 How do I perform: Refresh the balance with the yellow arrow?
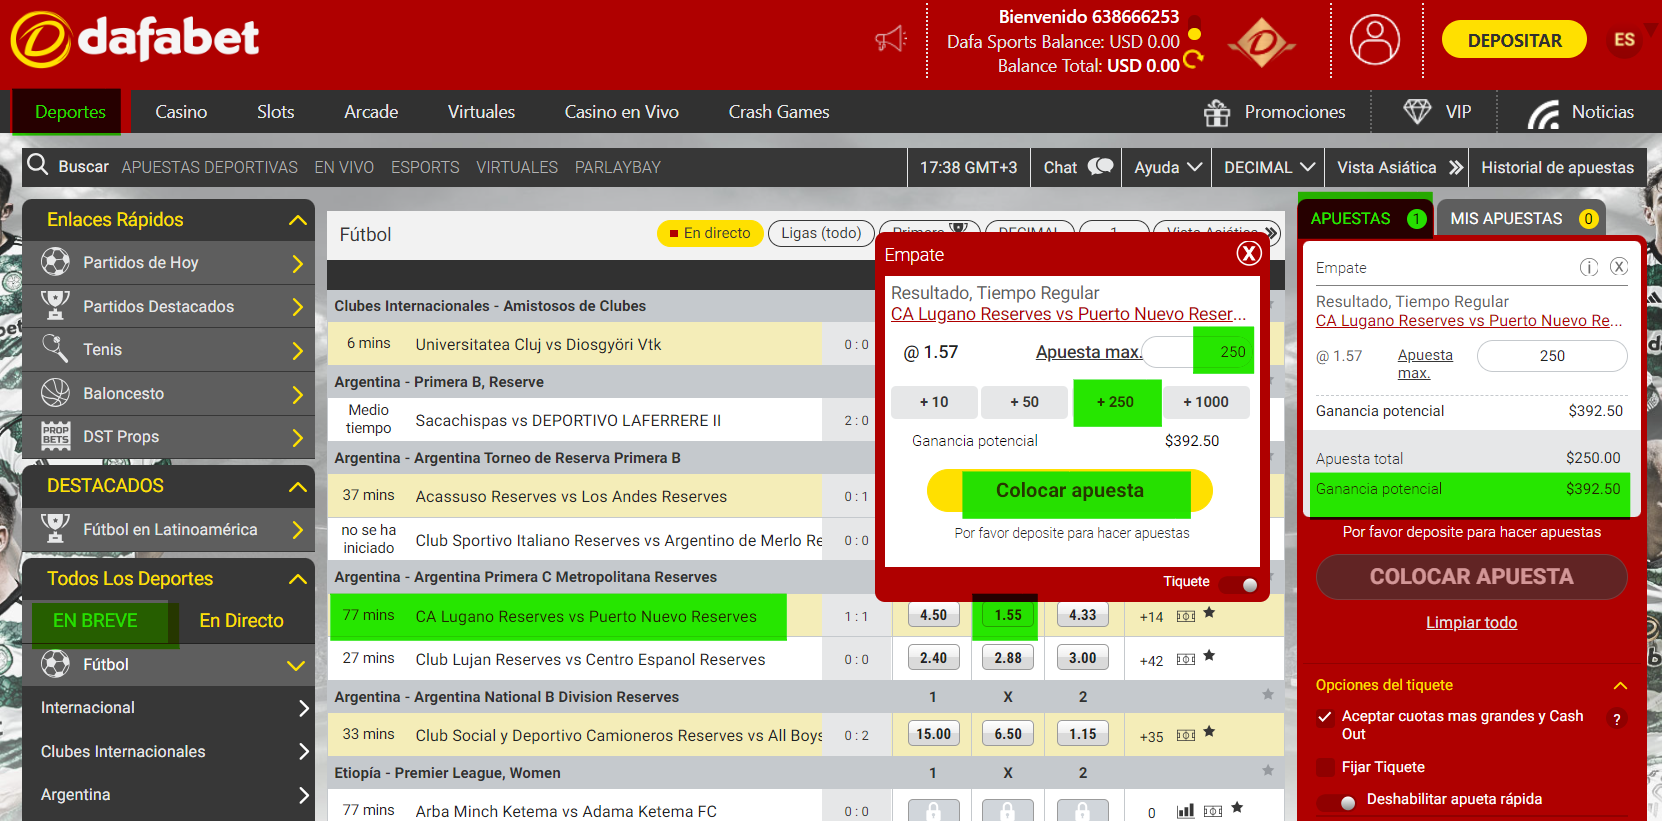tap(1193, 59)
